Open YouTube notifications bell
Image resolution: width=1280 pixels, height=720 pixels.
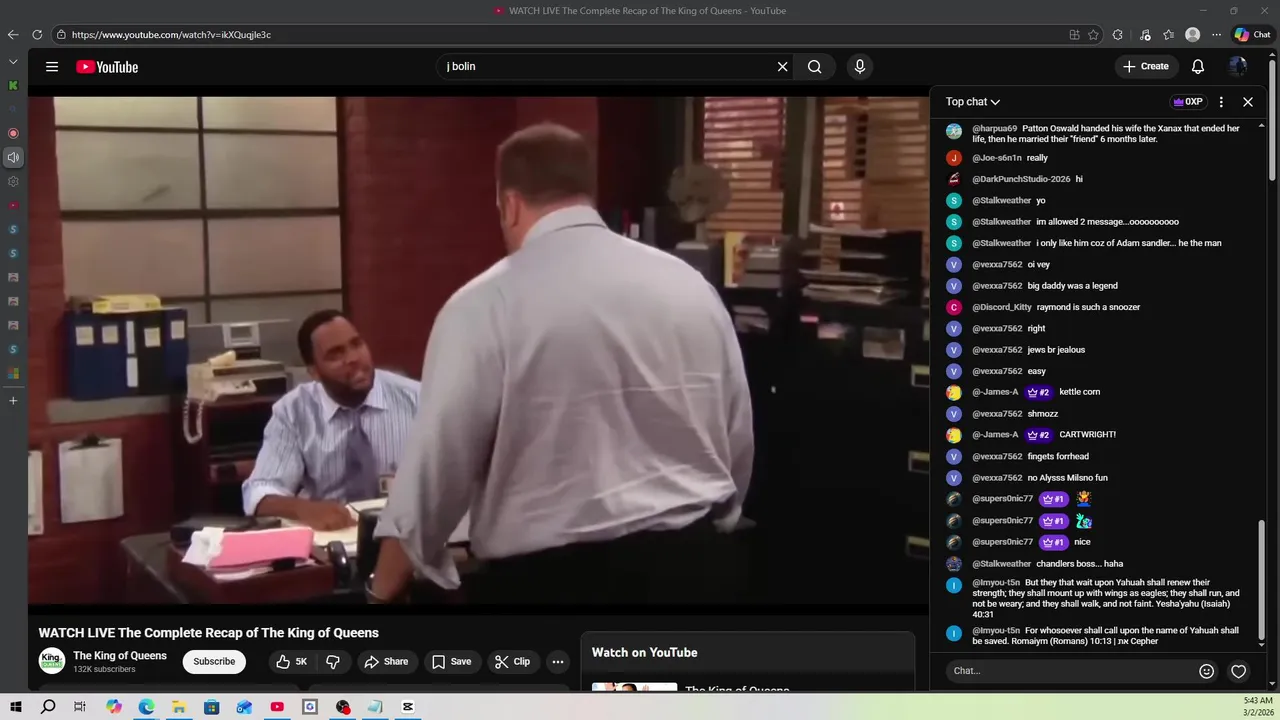(1198, 67)
